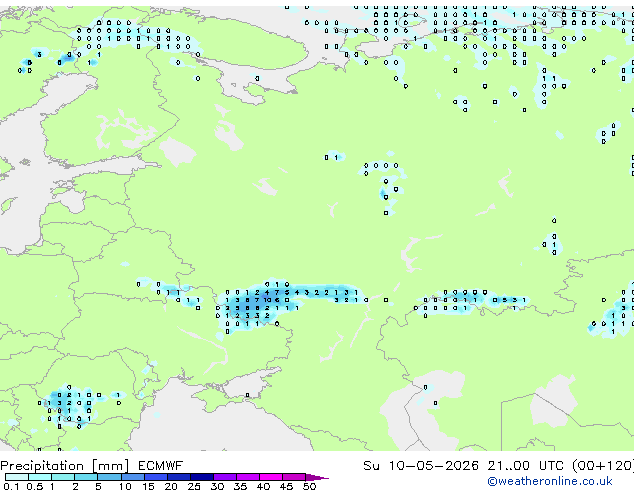Viewport: 634px width, 490px height.
Task: Select the 35–40 mm legend swatch
Action: pyautogui.click(x=247, y=477)
